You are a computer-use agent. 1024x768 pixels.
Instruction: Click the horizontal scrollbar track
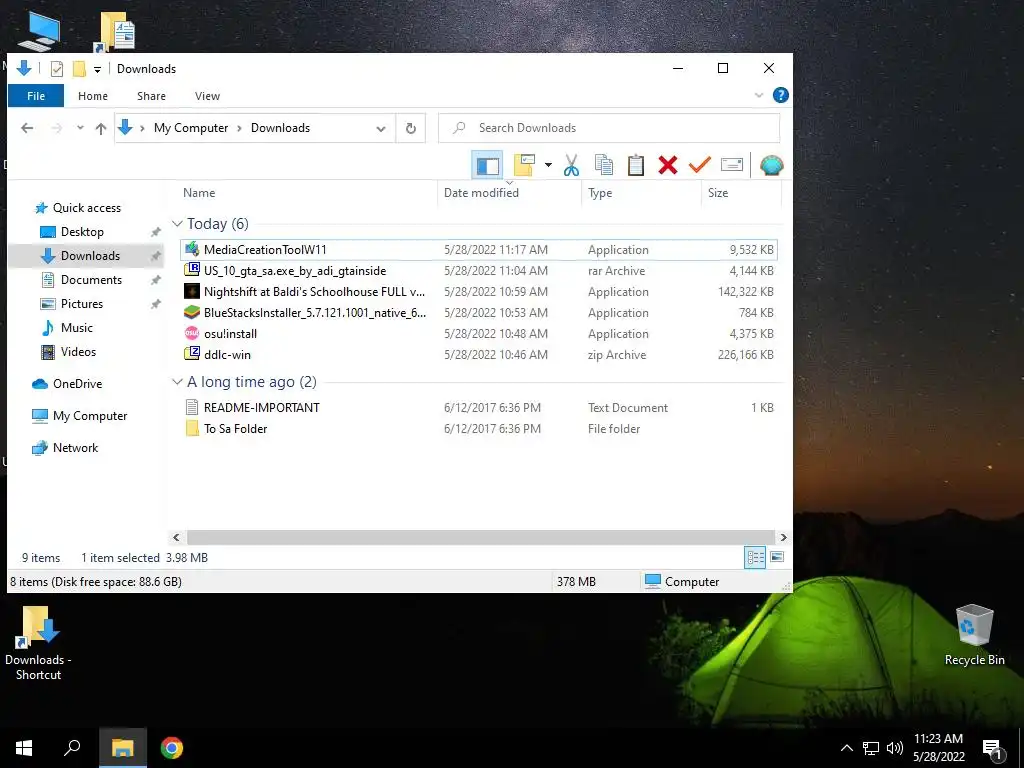(480, 537)
